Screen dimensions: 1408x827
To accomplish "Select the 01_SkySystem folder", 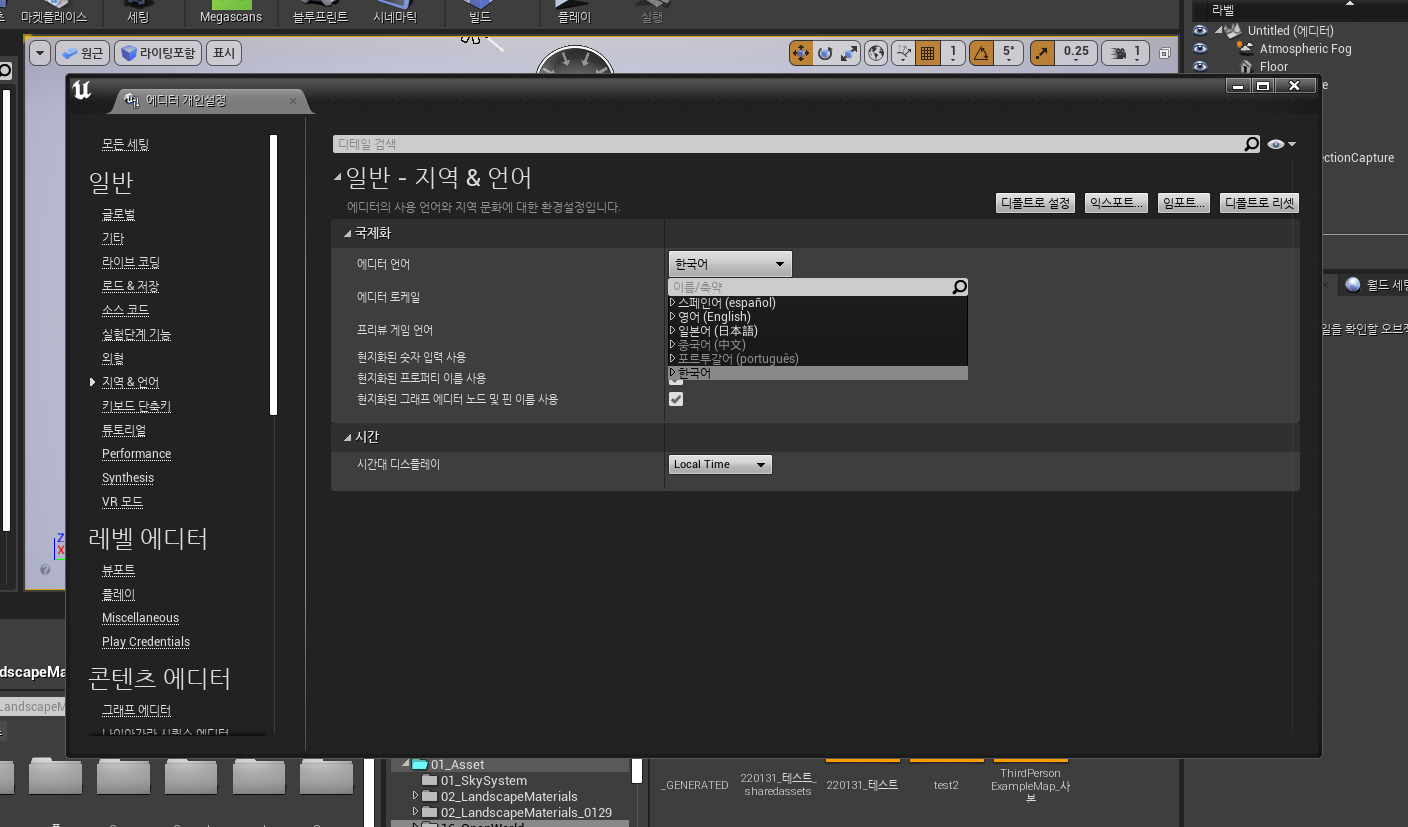I will click(484, 781).
